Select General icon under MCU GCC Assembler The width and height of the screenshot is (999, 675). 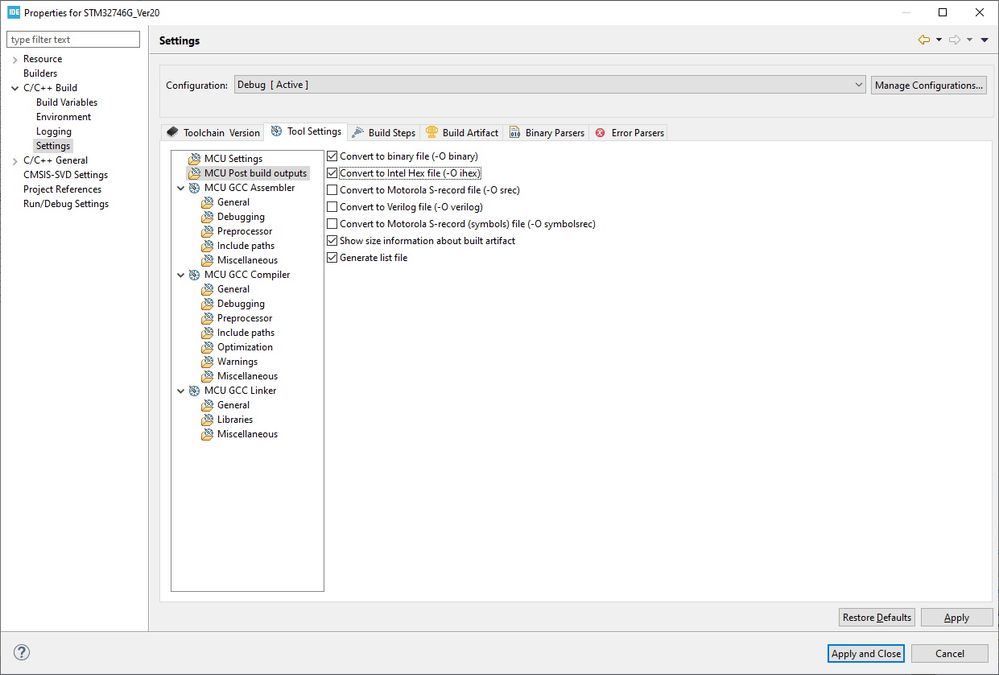click(207, 203)
